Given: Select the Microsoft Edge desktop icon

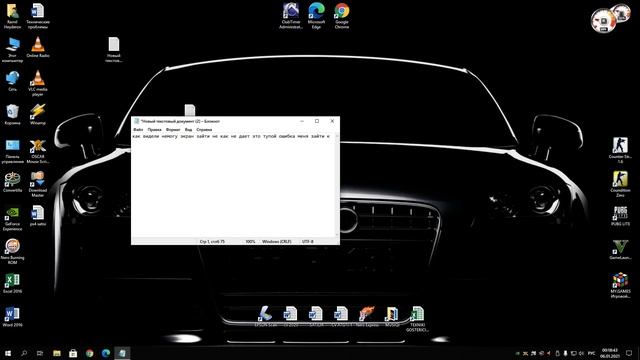Looking at the screenshot, I should pyautogui.click(x=316, y=16).
